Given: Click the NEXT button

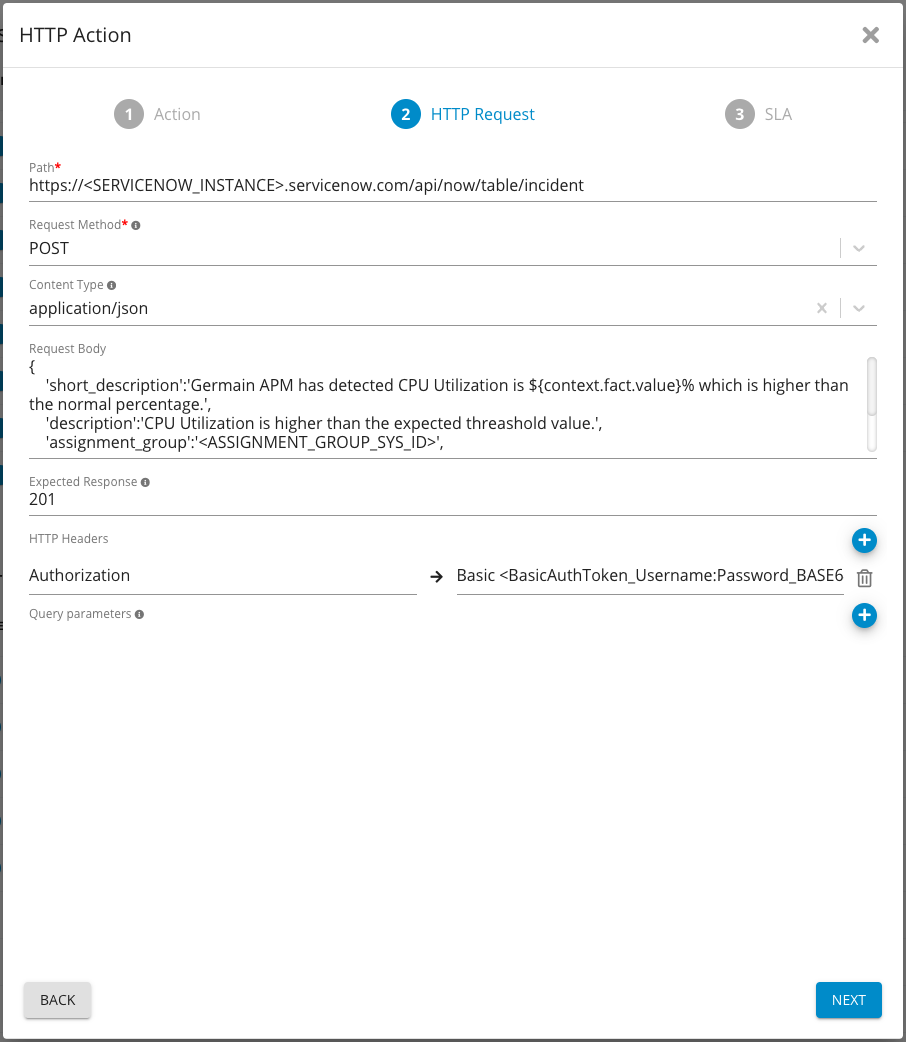Looking at the screenshot, I should pos(848,1000).
